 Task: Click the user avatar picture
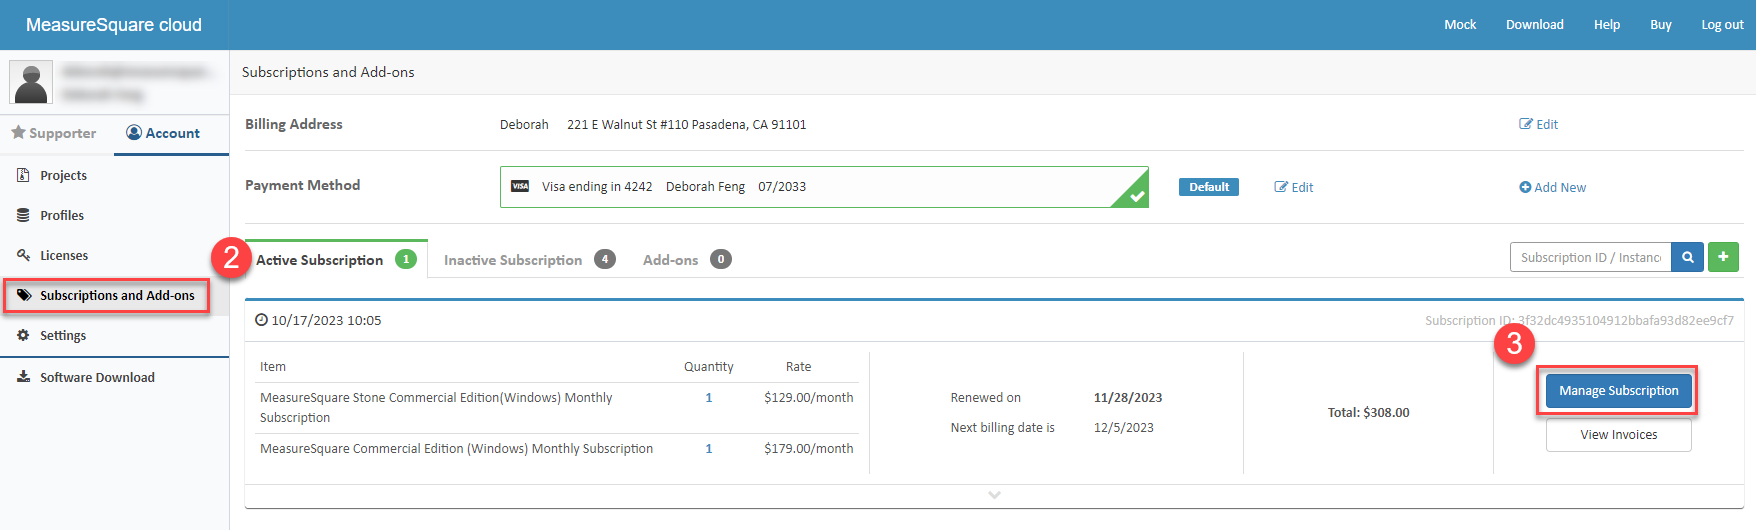click(x=31, y=82)
